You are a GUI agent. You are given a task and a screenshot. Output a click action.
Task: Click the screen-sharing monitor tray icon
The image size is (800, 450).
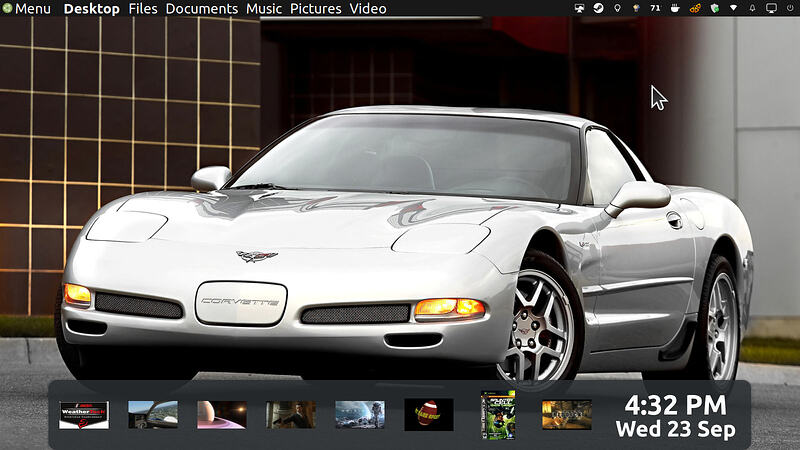tap(579, 8)
